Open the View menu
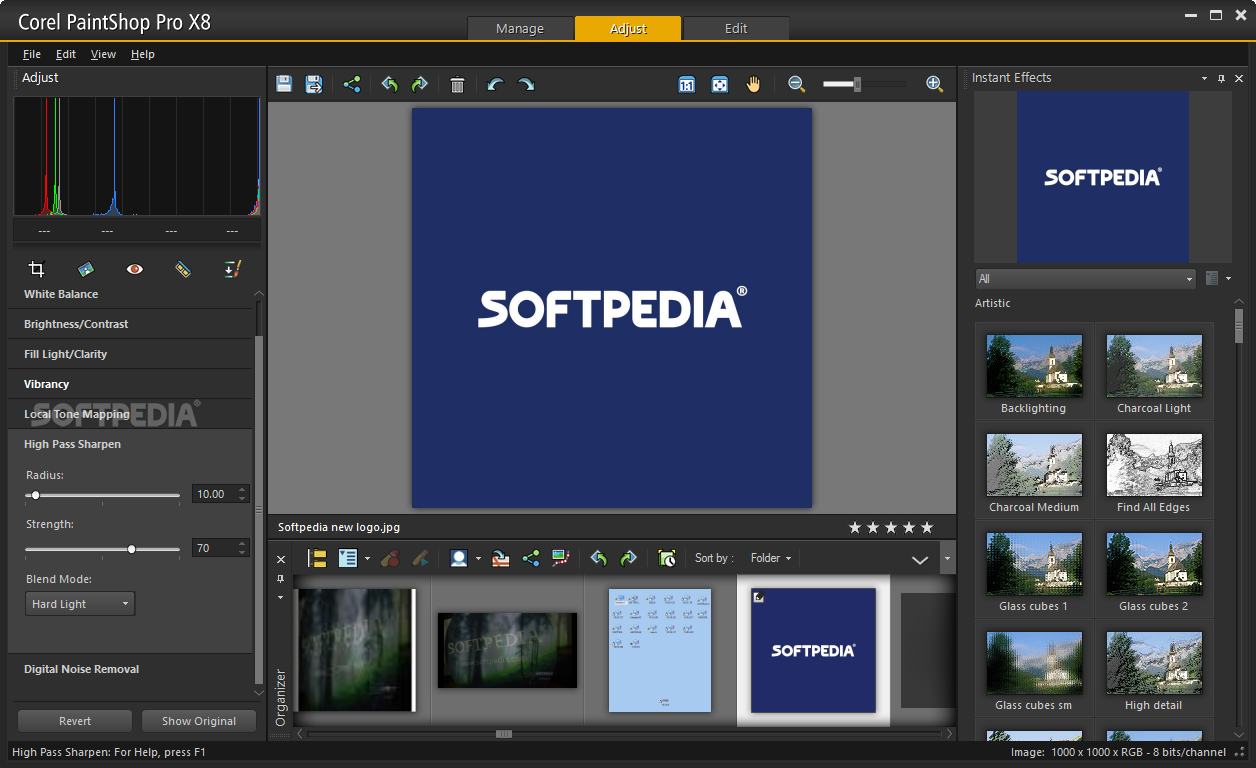This screenshot has width=1256, height=768. pos(103,54)
